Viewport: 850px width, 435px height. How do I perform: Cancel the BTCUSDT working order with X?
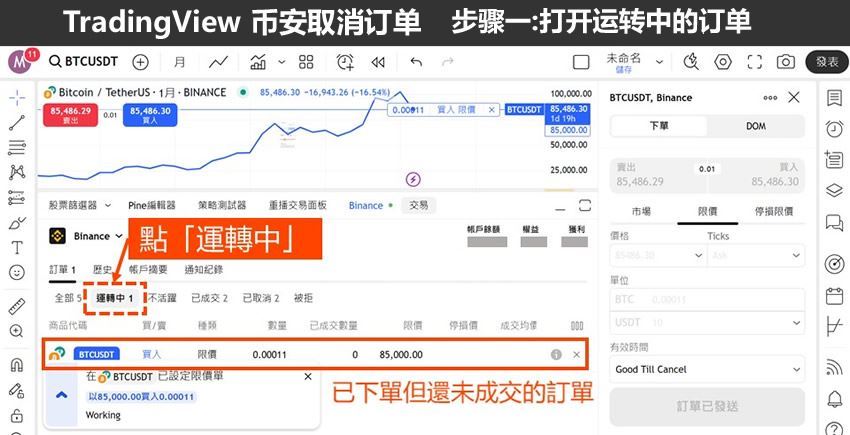[576, 354]
